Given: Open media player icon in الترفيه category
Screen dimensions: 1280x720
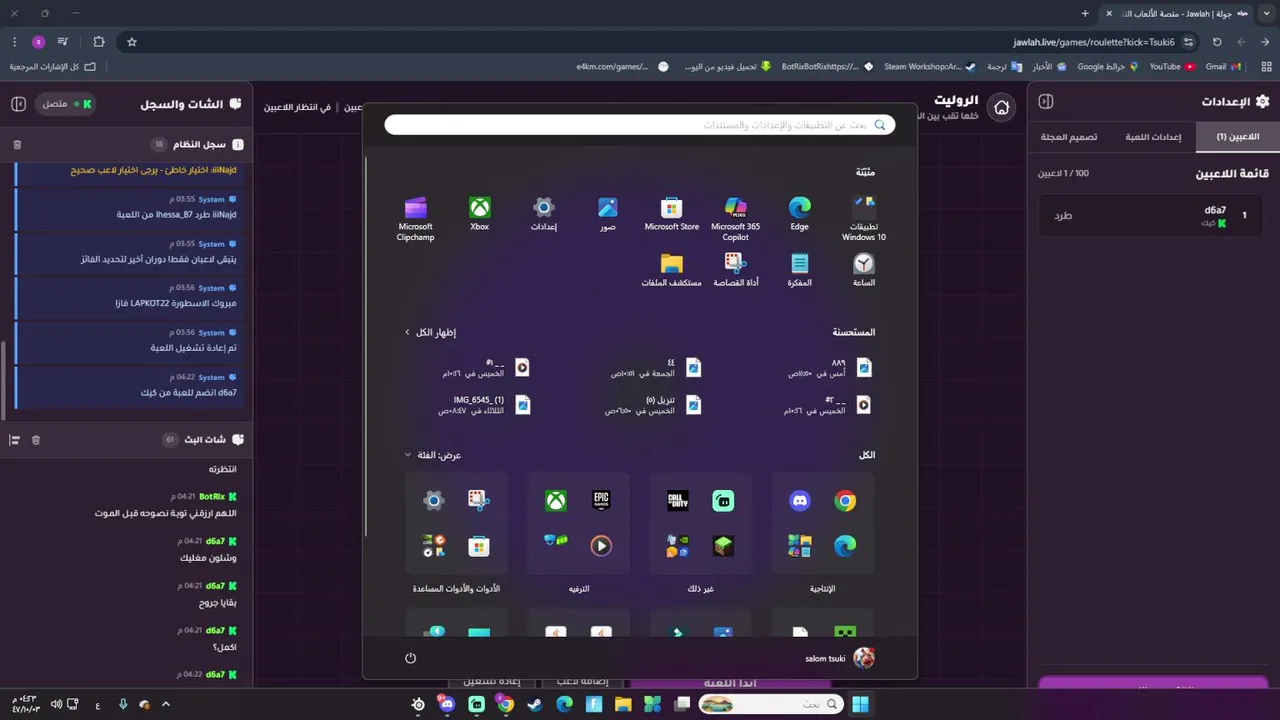Looking at the screenshot, I should click(601, 546).
